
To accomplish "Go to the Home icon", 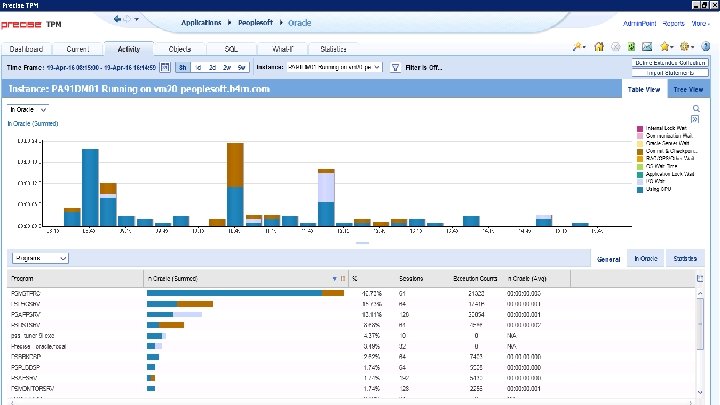I will 599,46.
